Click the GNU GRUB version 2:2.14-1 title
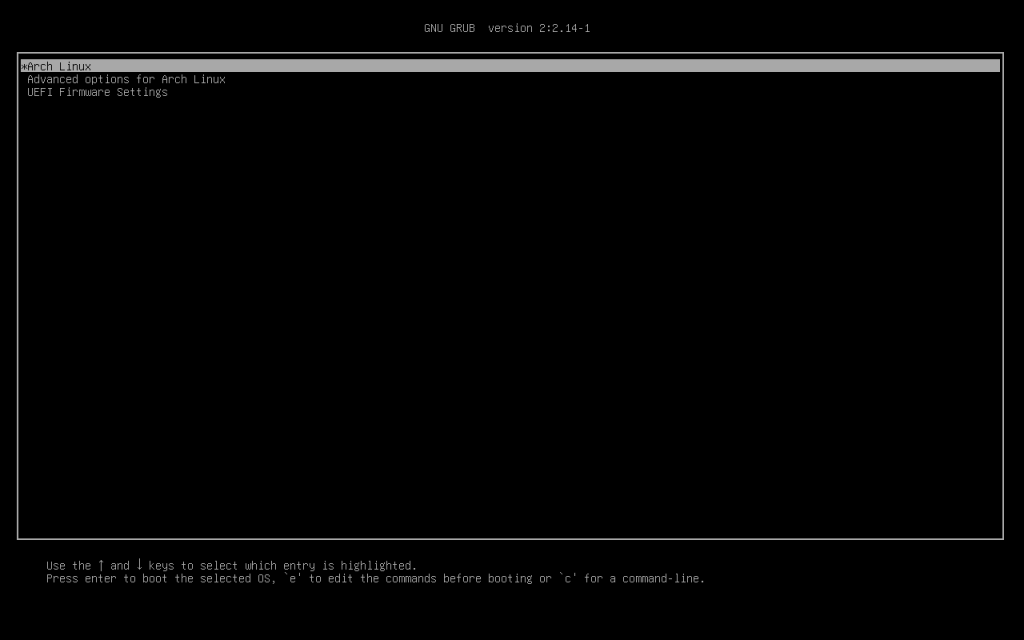The height and width of the screenshot is (640, 1024). click(507, 28)
